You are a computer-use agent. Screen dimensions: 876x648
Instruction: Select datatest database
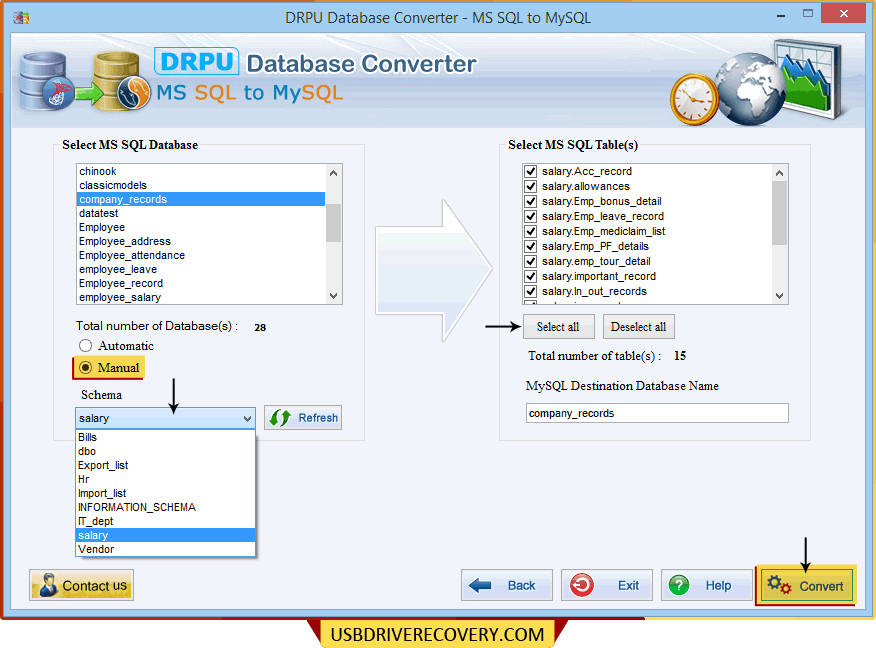tap(201, 213)
